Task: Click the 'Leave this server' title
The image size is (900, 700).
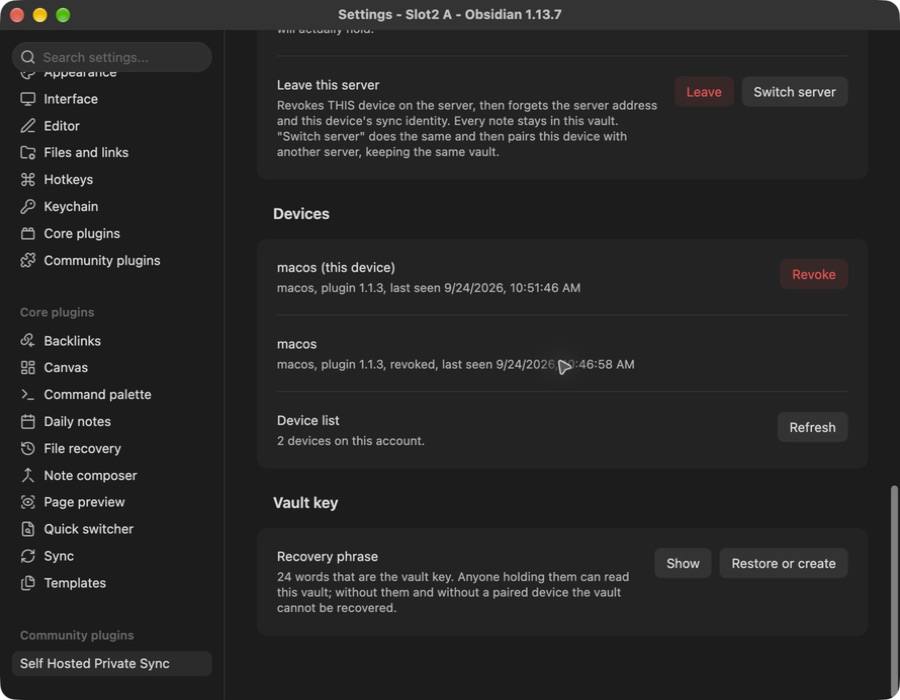Action: point(328,85)
